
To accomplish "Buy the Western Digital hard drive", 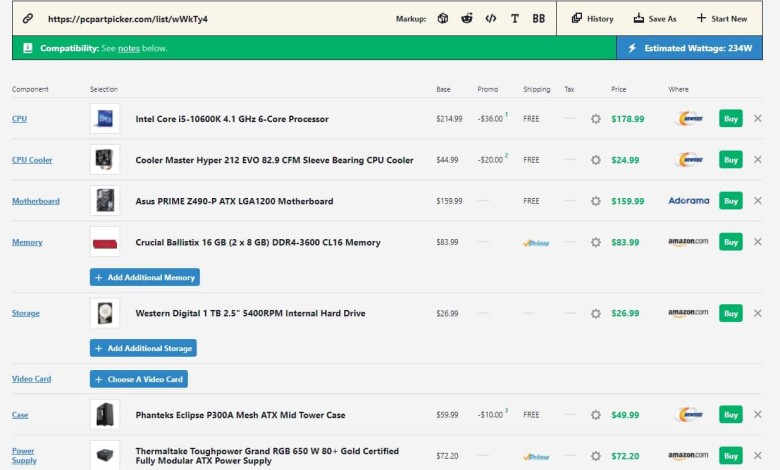I will point(731,313).
